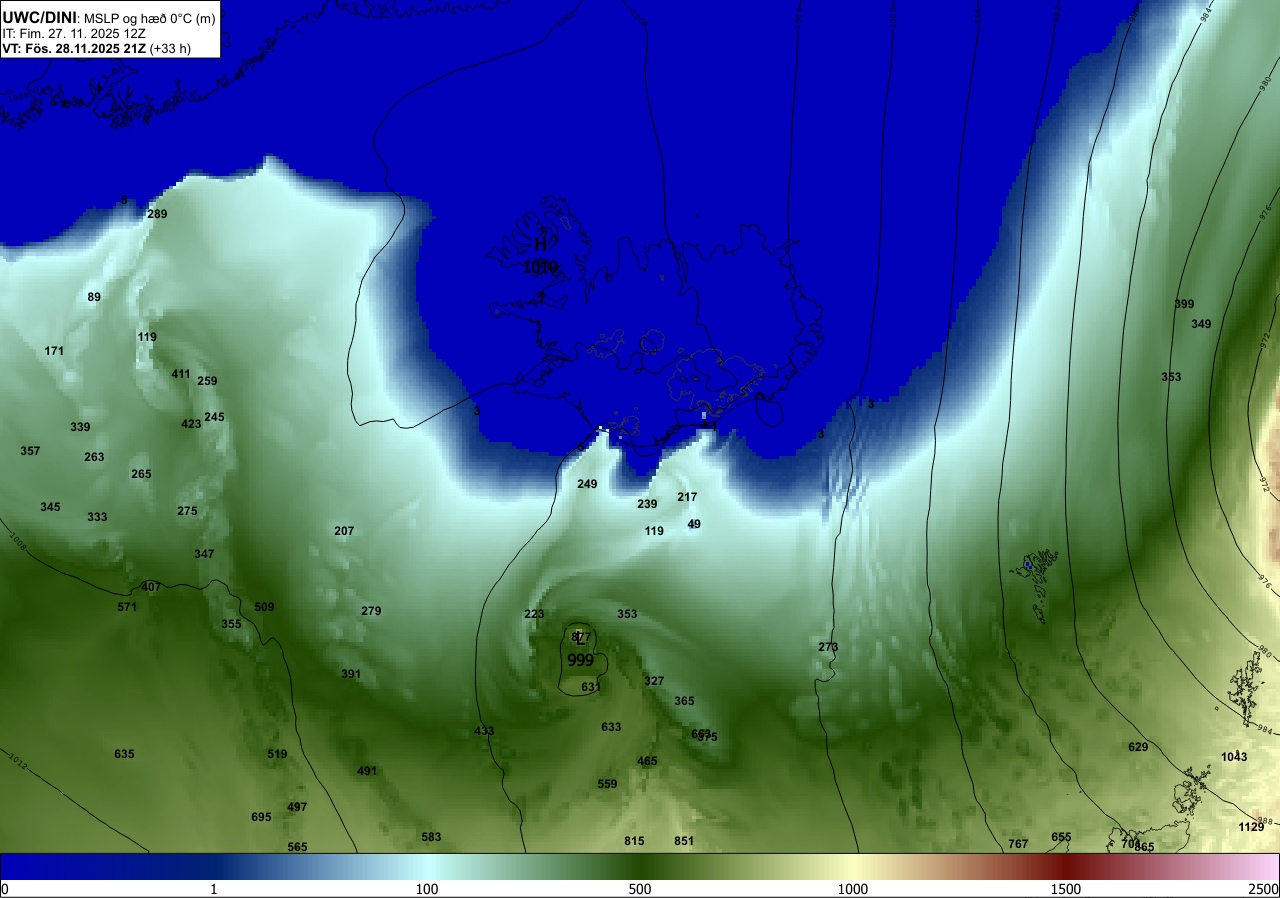This screenshot has width=1280, height=898.
Task: Click the 1000 label on the color scale
Action: coord(853,889)
